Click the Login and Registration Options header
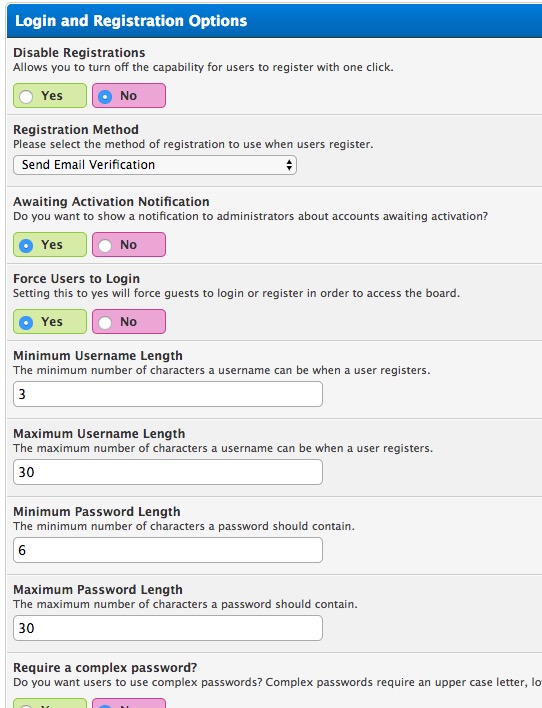Viewport: 542px width, 708px height. [131, 21]
